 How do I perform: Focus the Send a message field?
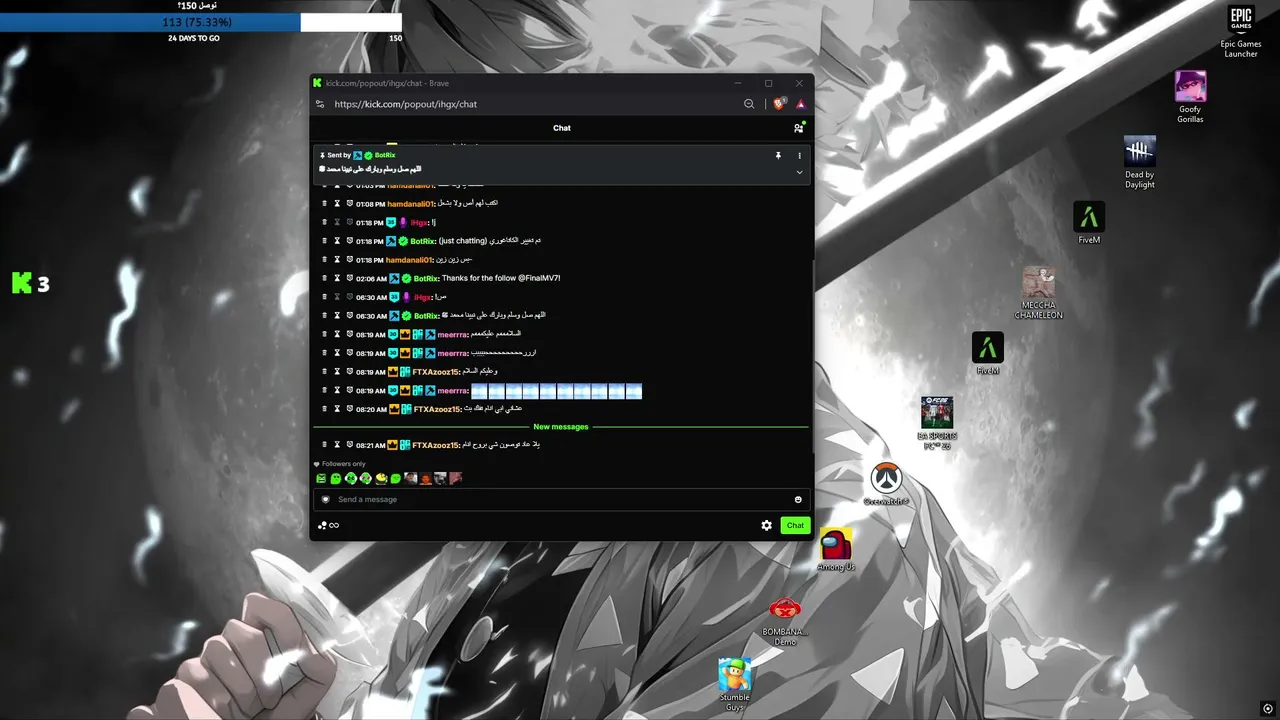pos(561,499)
